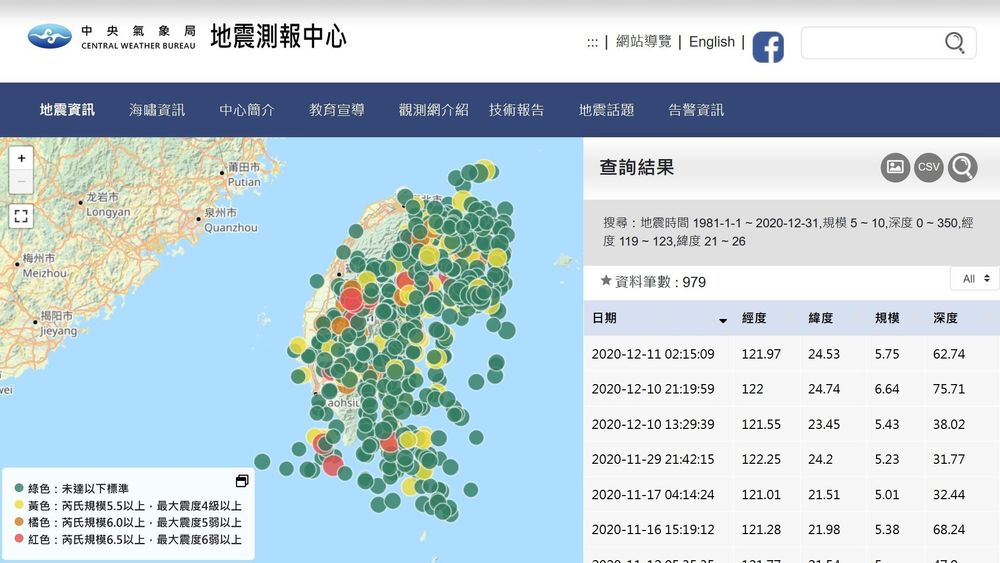
Task: Open the All rows-per-page dropdown
Action: click(975, 279)
